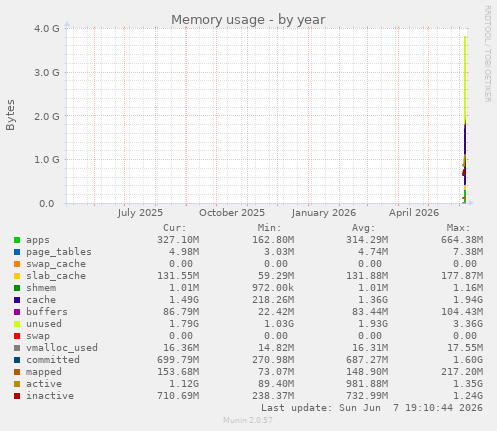Click the vmalloc_used avg value 16.31M
The width and height of the screenshot is (497, 431).
pyautogui.click(x=370, y=348)
